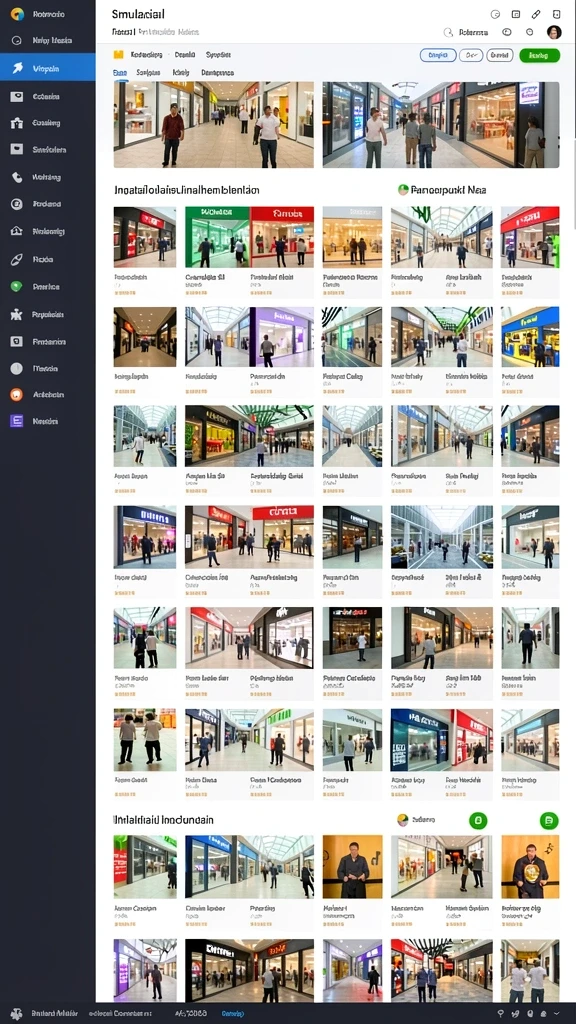The height and width of the screenshot is (1024, 576).
Task: Open the large left mall banner image
Action: 214,125
